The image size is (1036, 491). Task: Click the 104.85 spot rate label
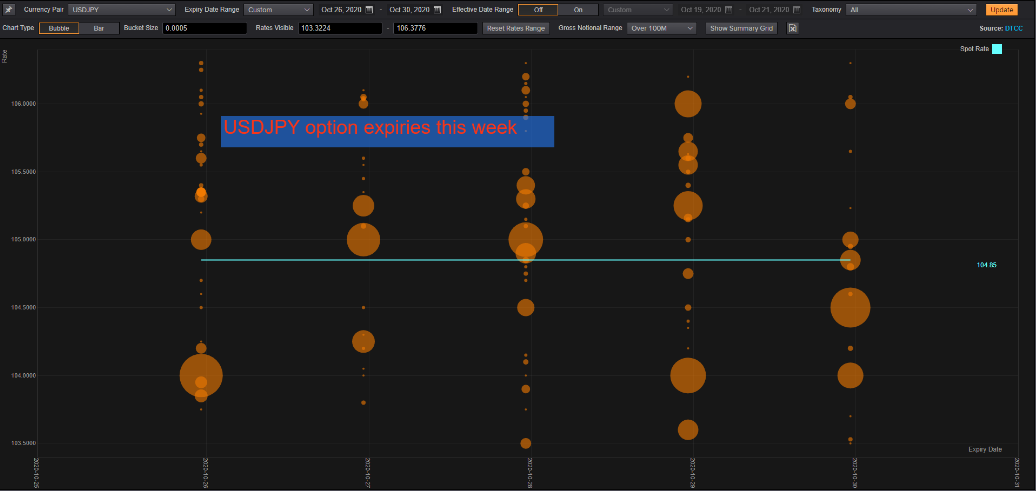pos(986,265)
